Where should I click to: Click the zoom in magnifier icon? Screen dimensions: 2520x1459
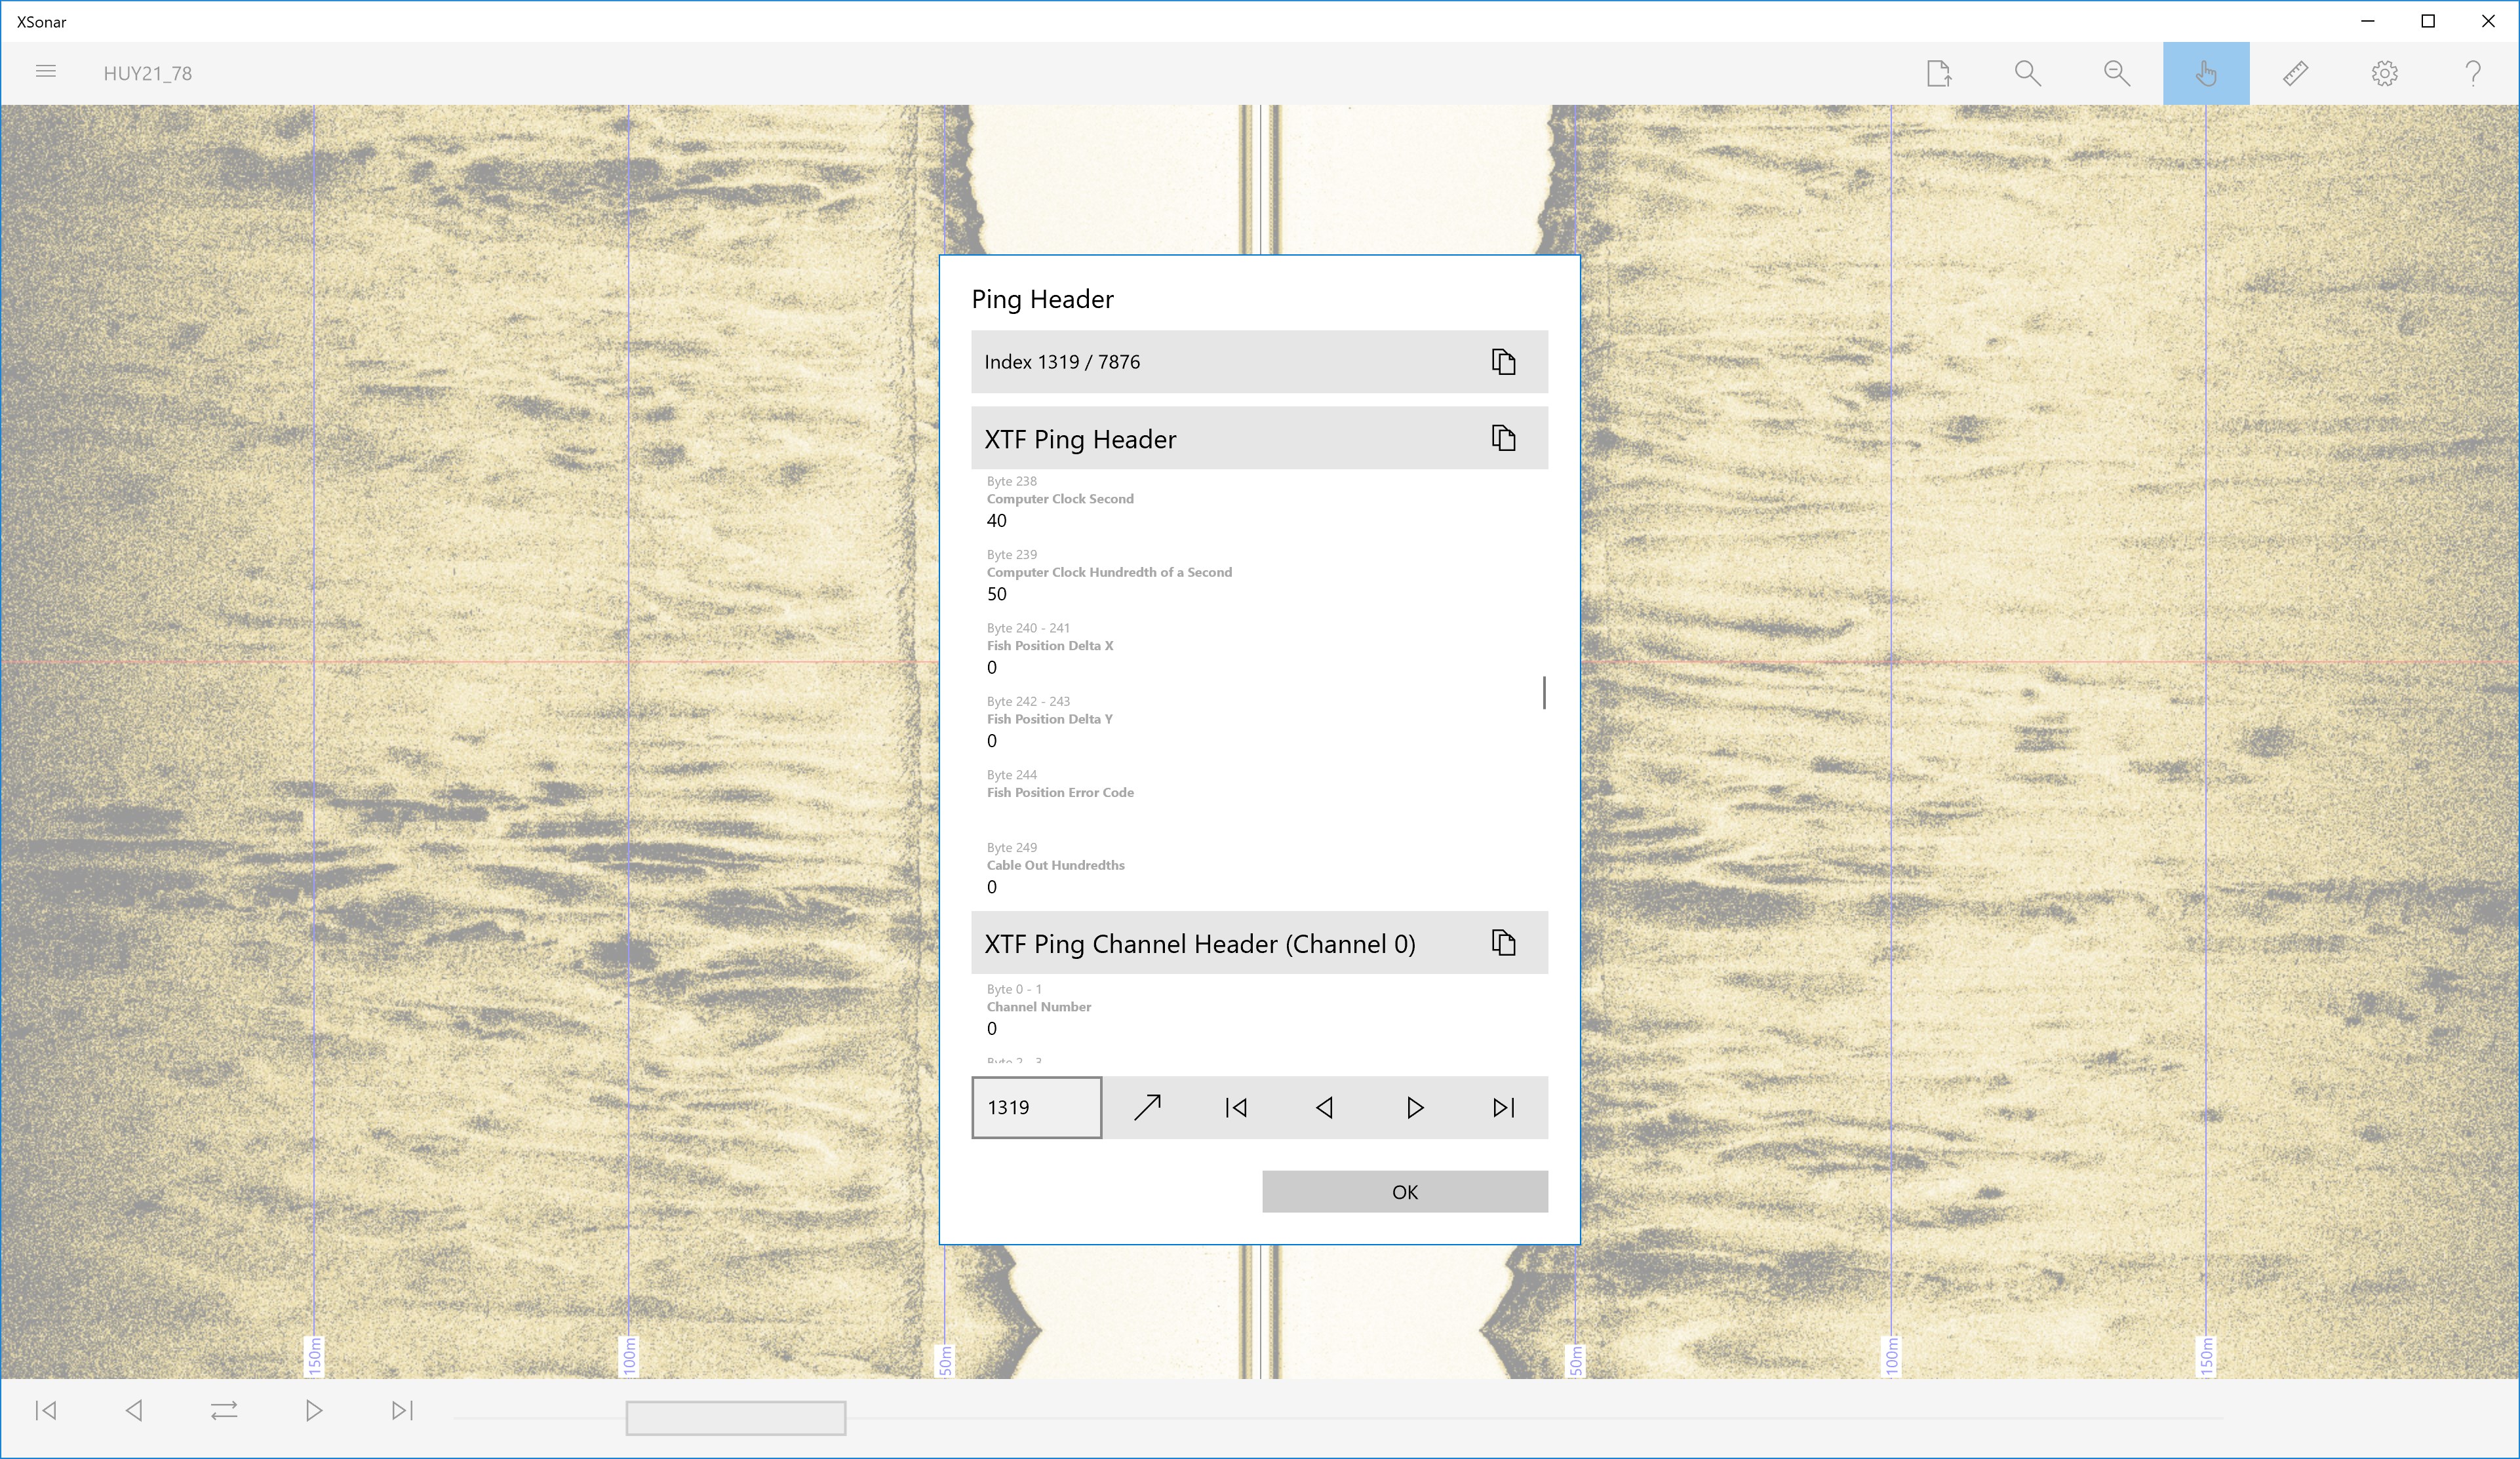(2027, 73)
